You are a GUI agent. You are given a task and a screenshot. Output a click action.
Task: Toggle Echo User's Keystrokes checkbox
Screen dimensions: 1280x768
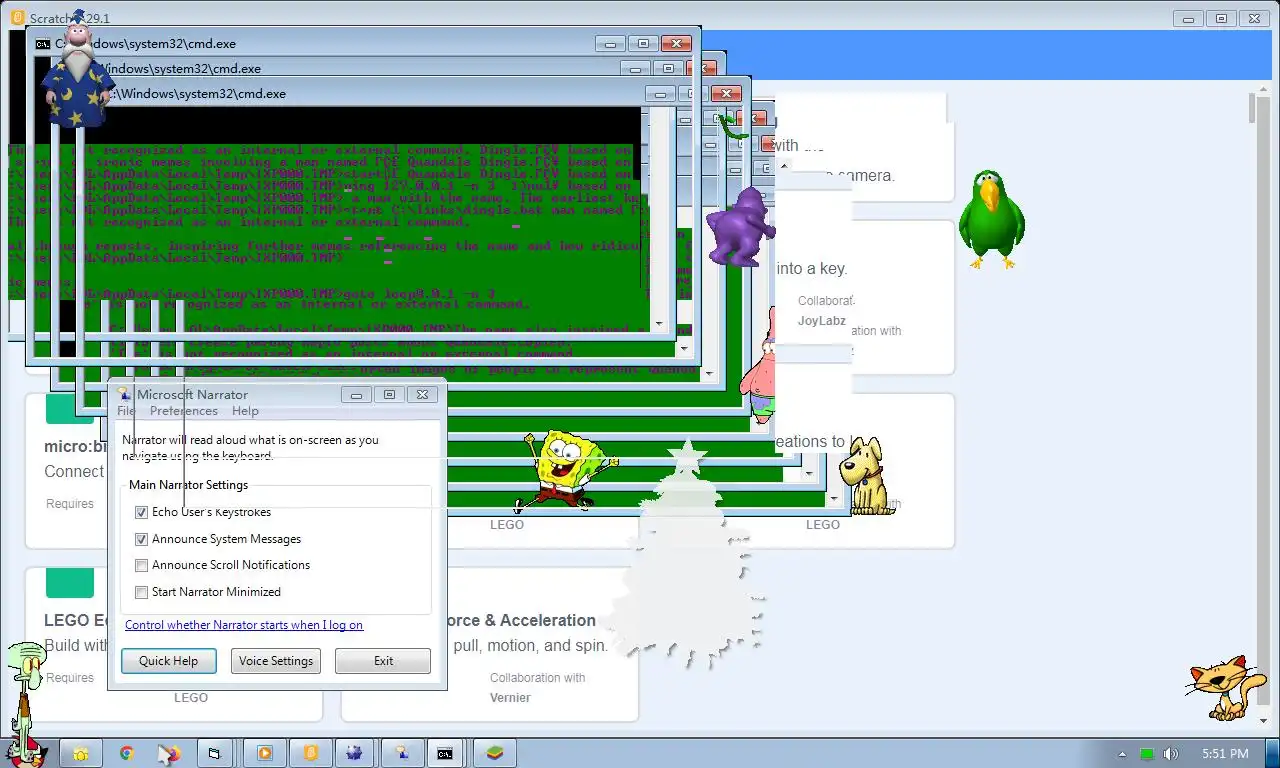click(x=141, y=512)
